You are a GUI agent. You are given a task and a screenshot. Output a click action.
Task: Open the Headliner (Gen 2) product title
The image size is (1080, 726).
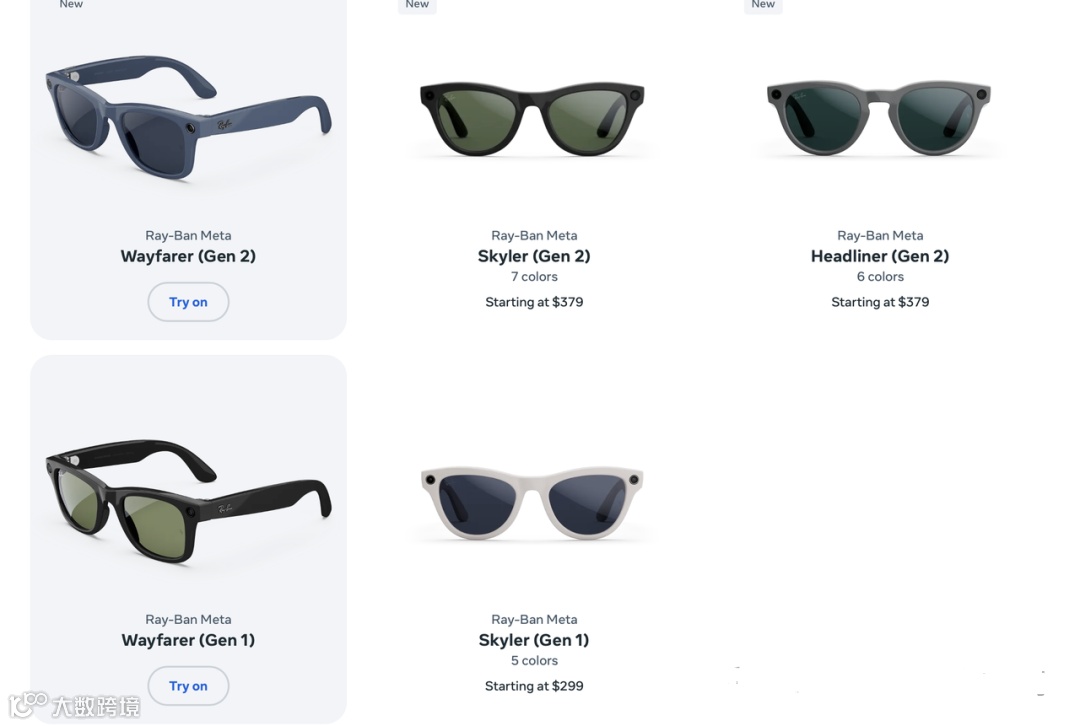click(880, 256)
